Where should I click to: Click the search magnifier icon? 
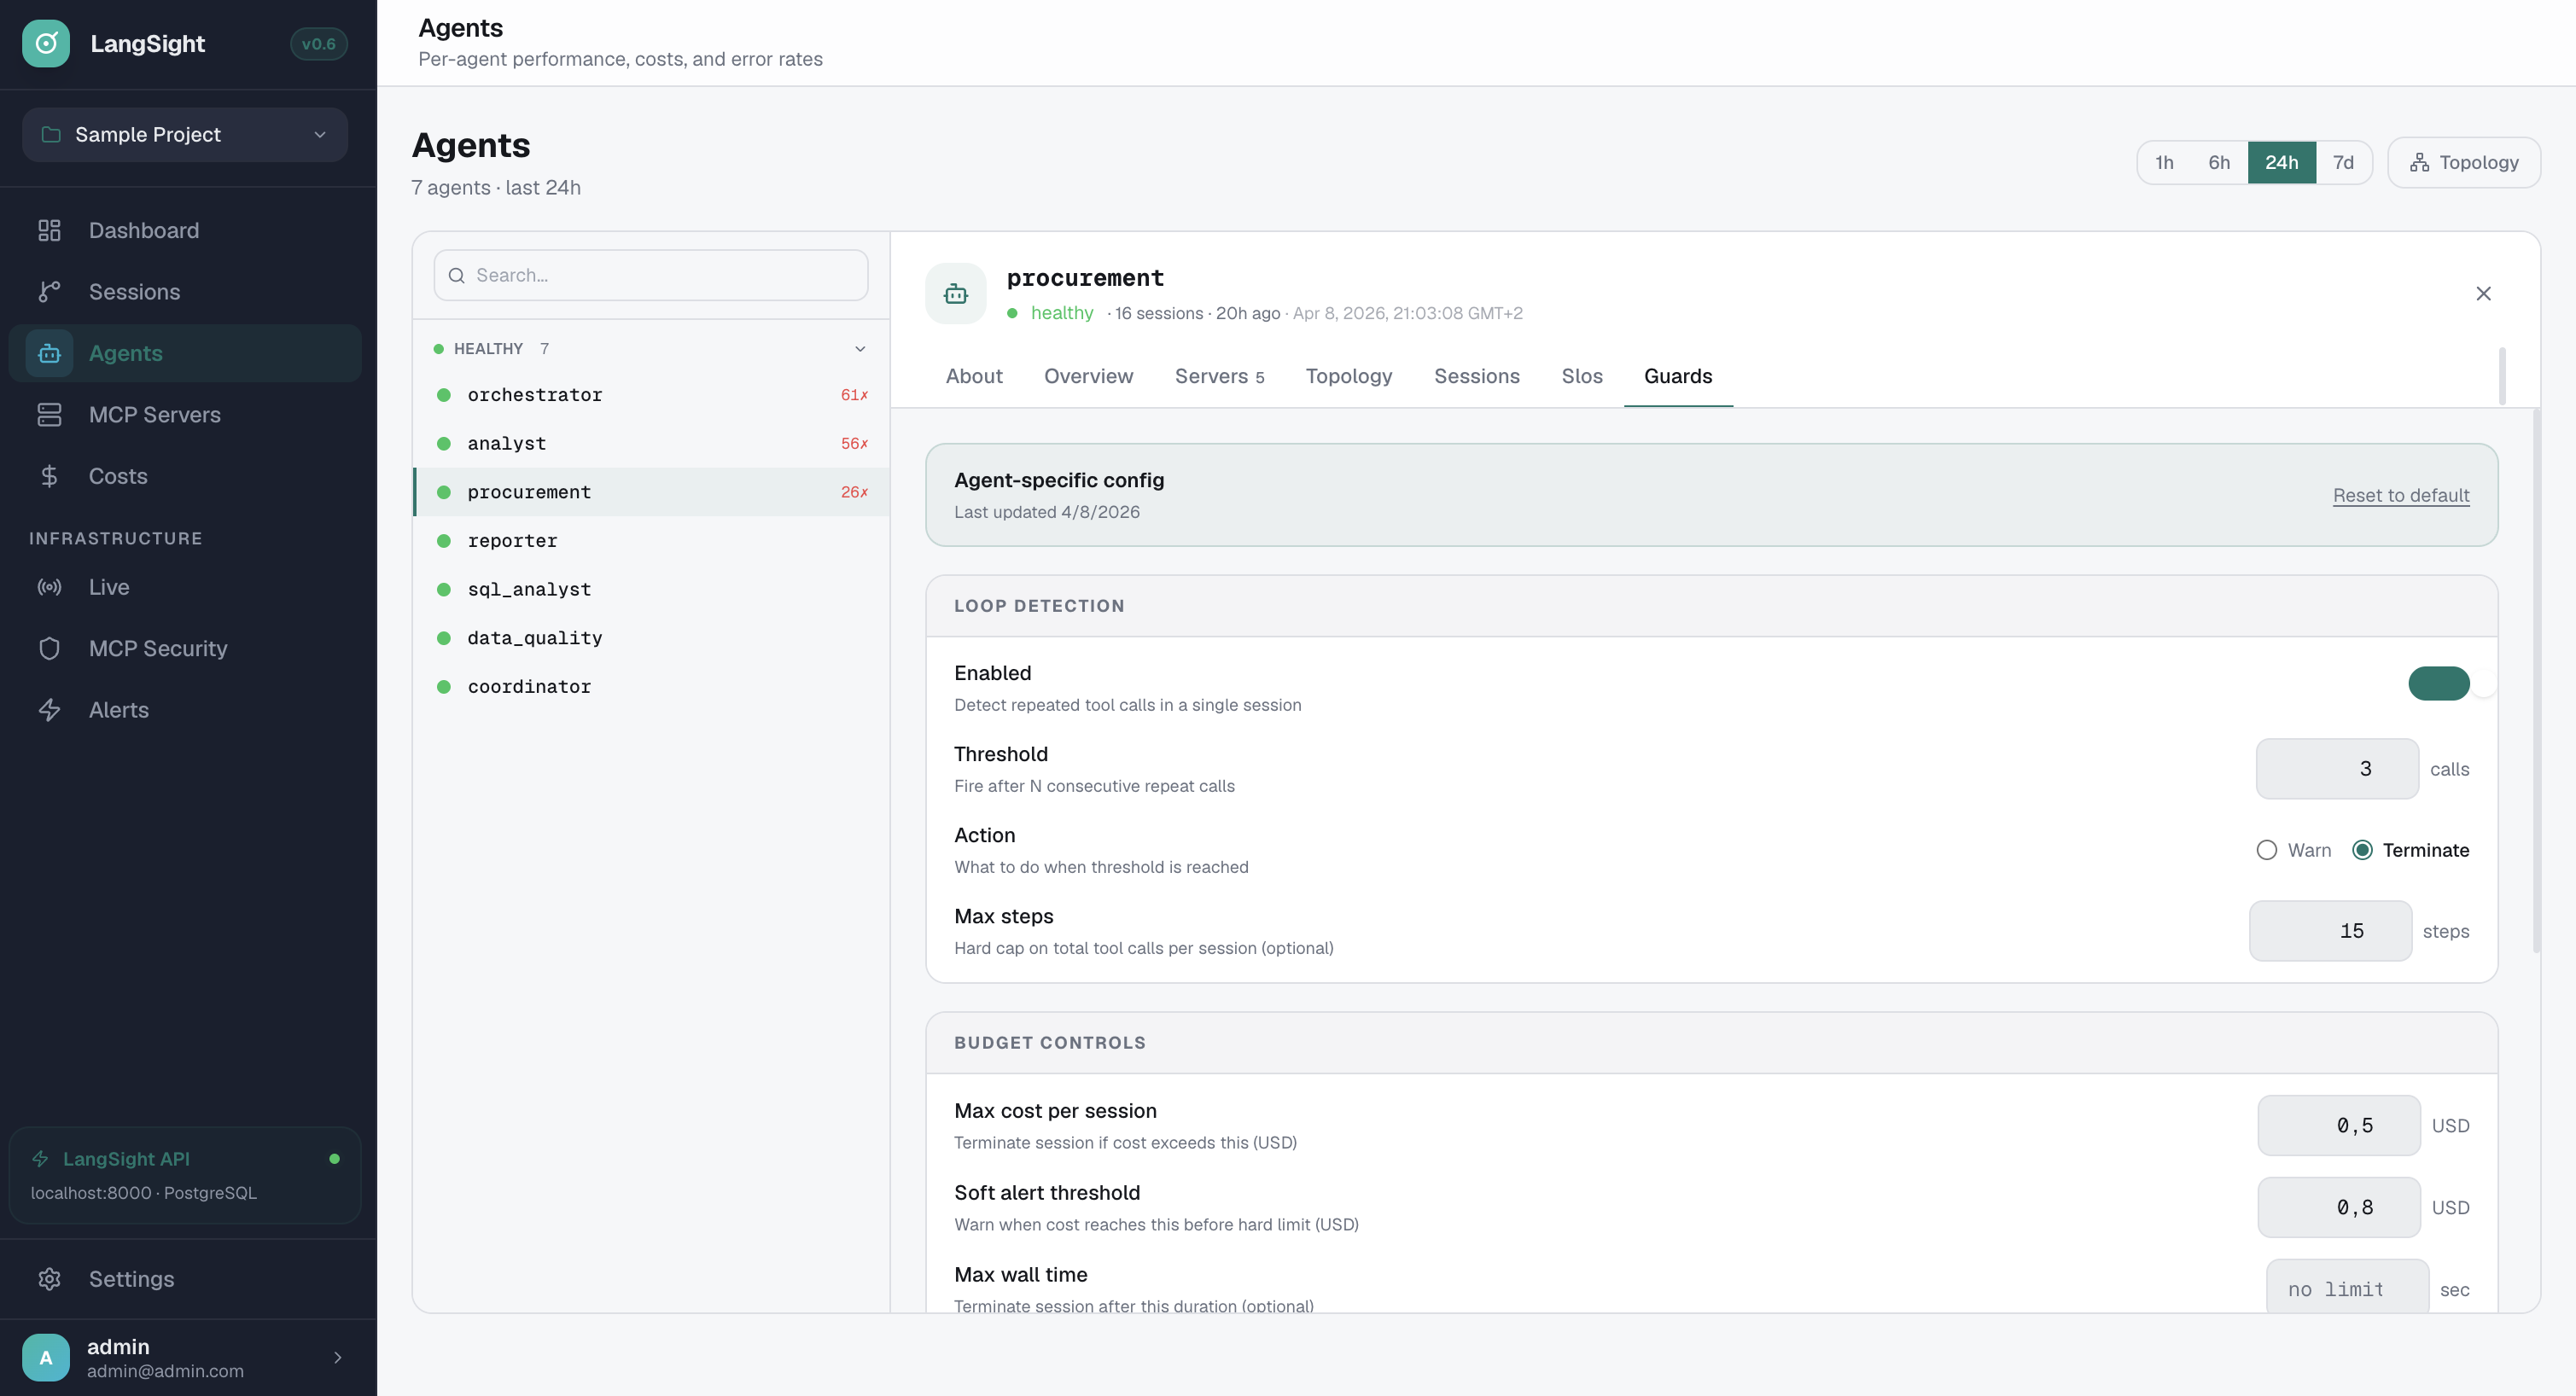pyautogui.click(x=457, y=275)
